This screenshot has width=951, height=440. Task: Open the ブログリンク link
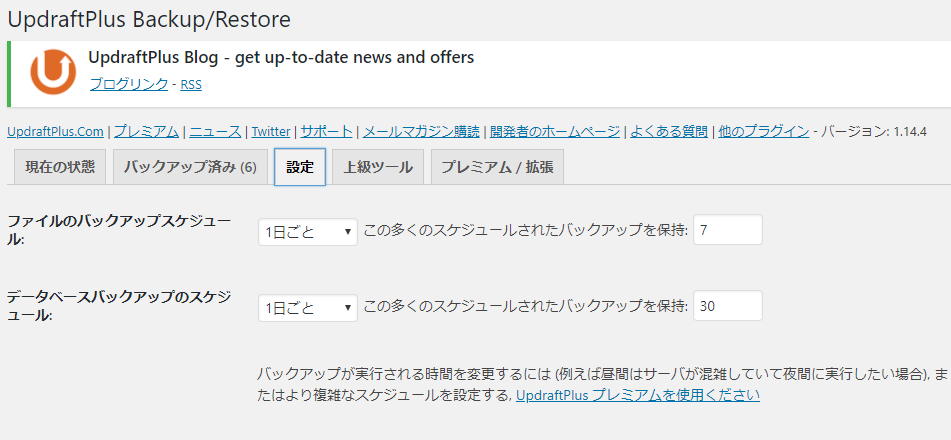click(x=129, y=84)
